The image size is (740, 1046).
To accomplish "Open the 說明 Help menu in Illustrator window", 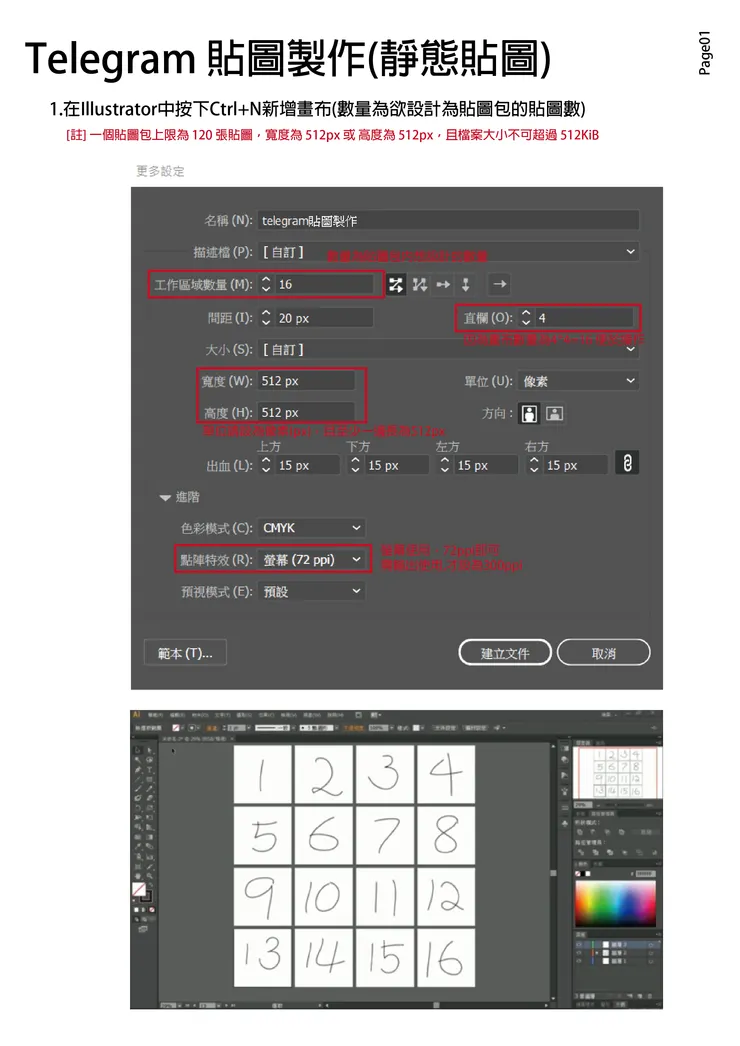I will pos(335,714).
